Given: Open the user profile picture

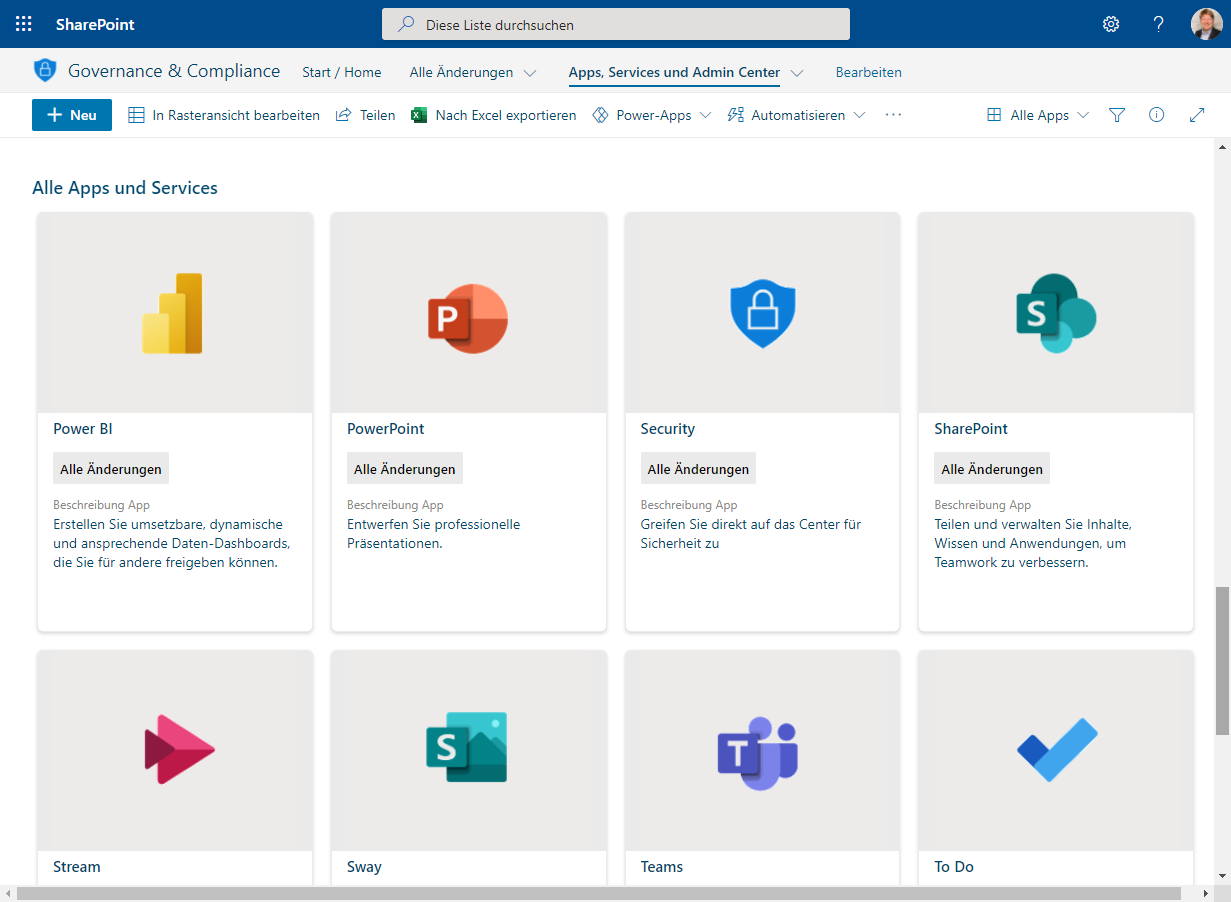Looking at the screenshot, I should 1207,24.
